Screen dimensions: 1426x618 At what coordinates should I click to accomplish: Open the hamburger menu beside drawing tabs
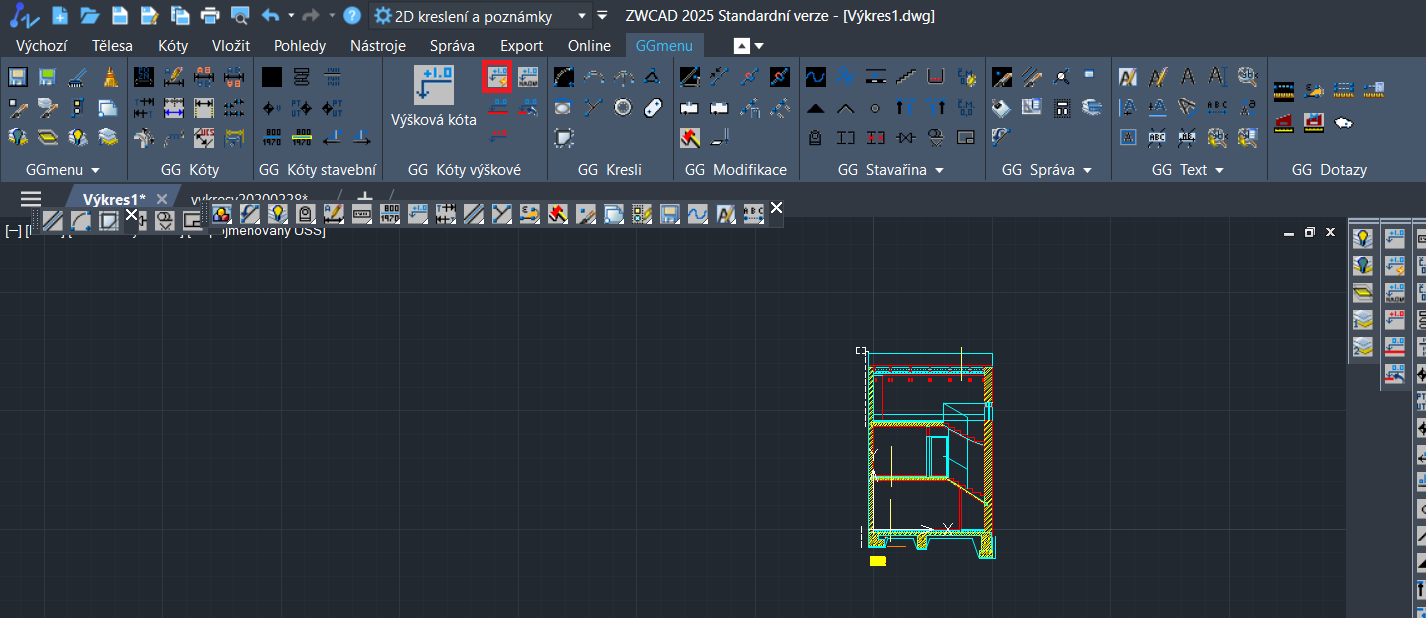[31, 198]
